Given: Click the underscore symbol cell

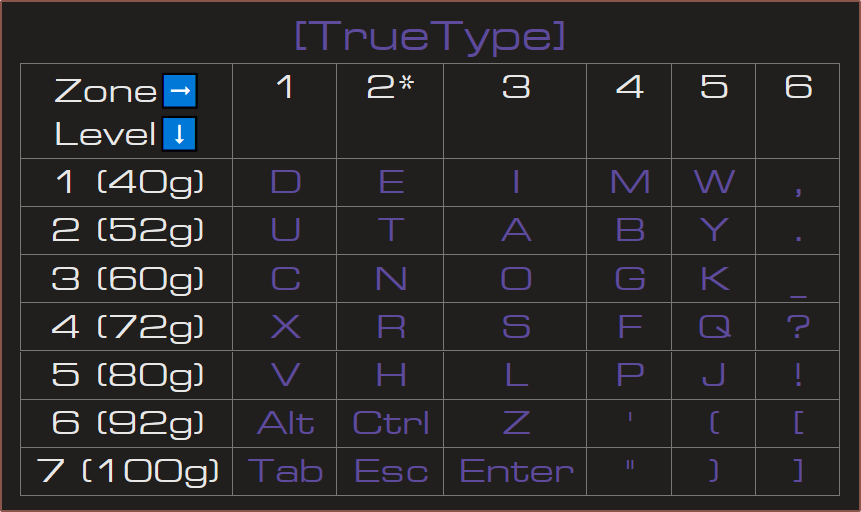Looking at the screenshot, I should [798, 279].
